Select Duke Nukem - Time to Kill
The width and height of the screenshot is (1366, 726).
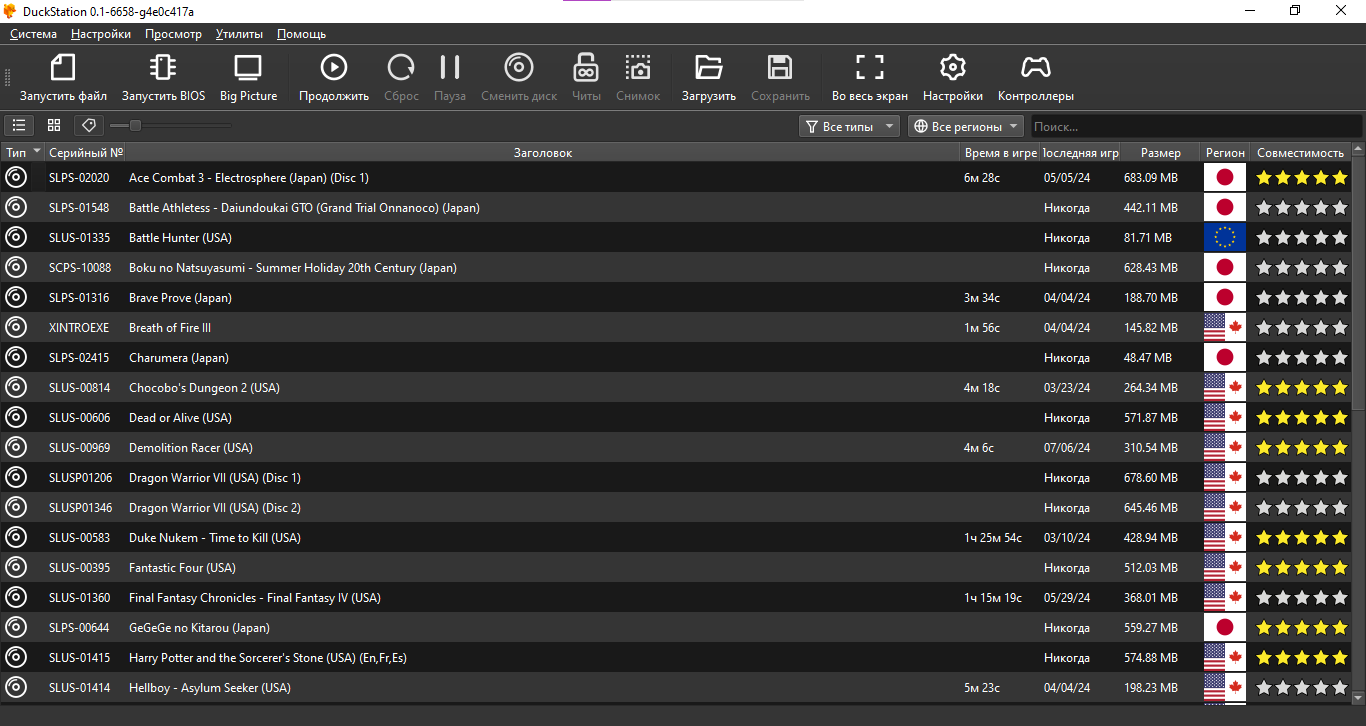(215, 538)
